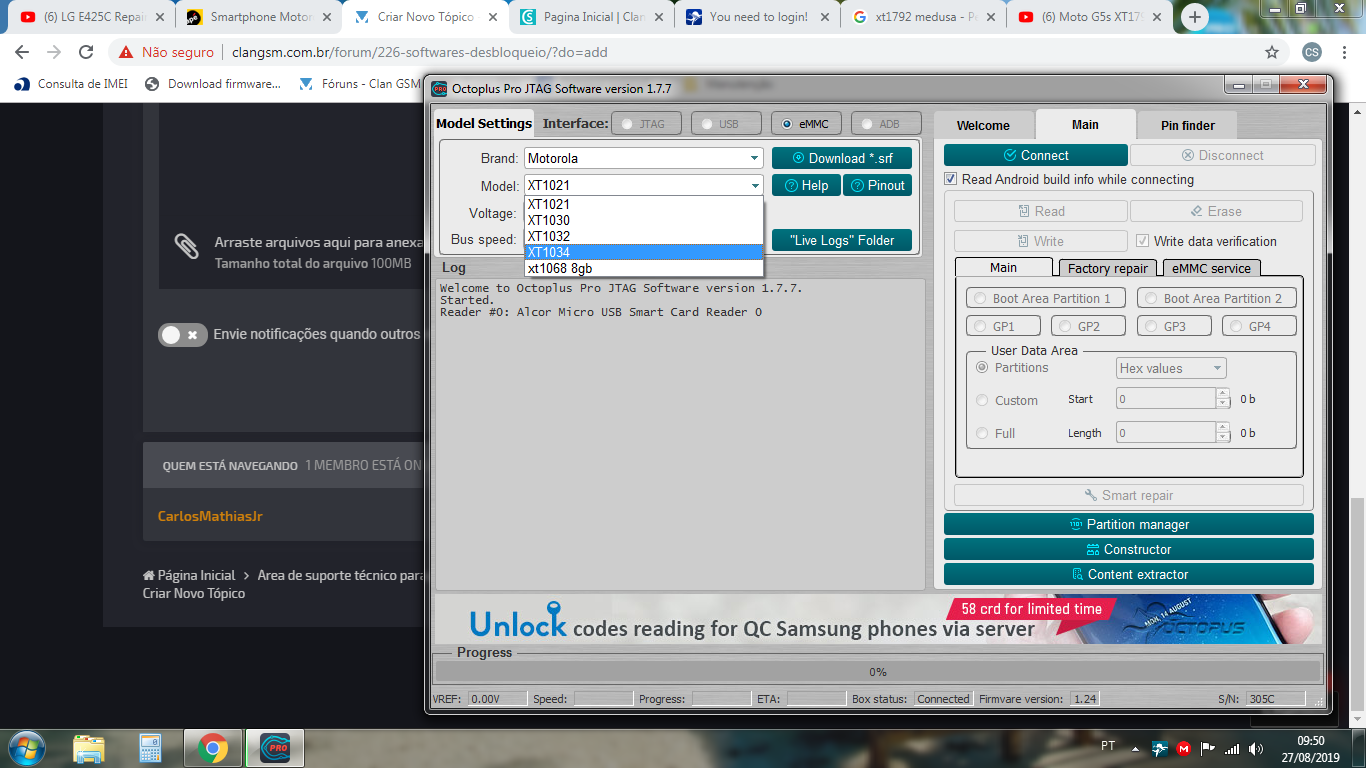Toggle Write data verification checkbox

tap(1143, 241)
